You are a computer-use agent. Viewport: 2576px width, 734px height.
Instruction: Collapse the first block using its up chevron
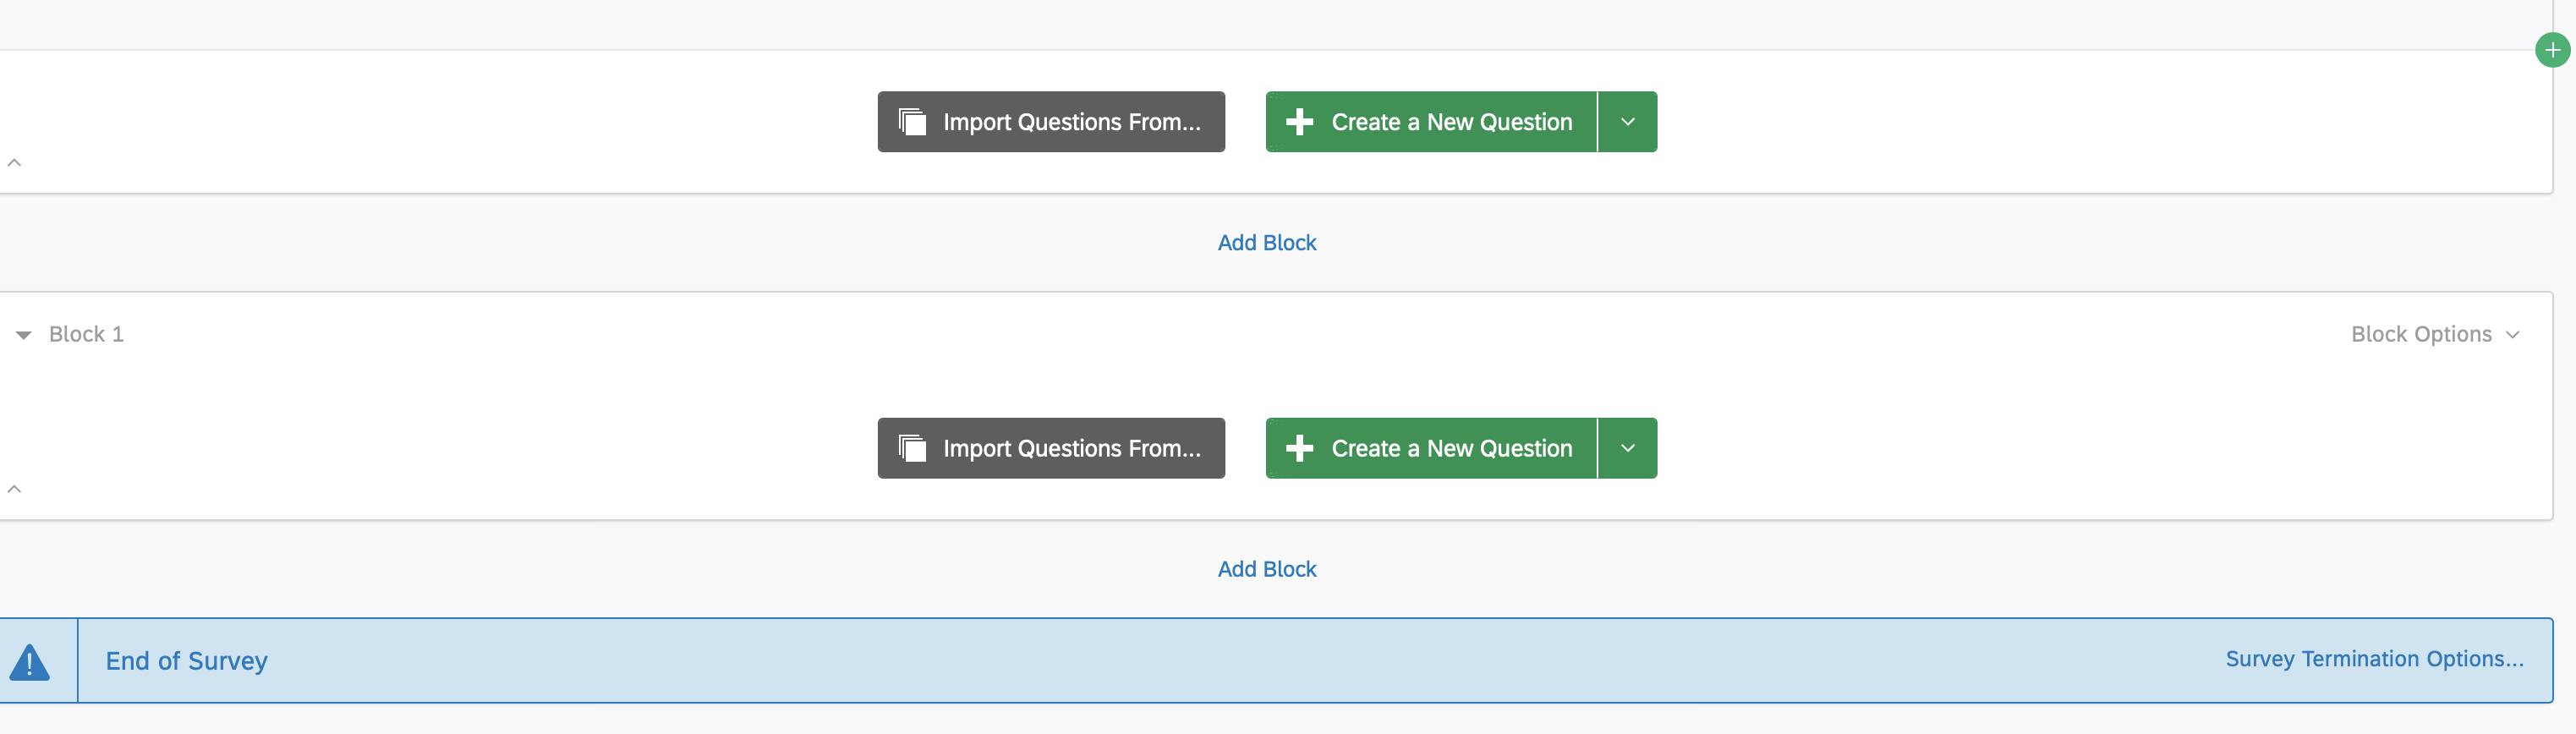coord(14,162)
